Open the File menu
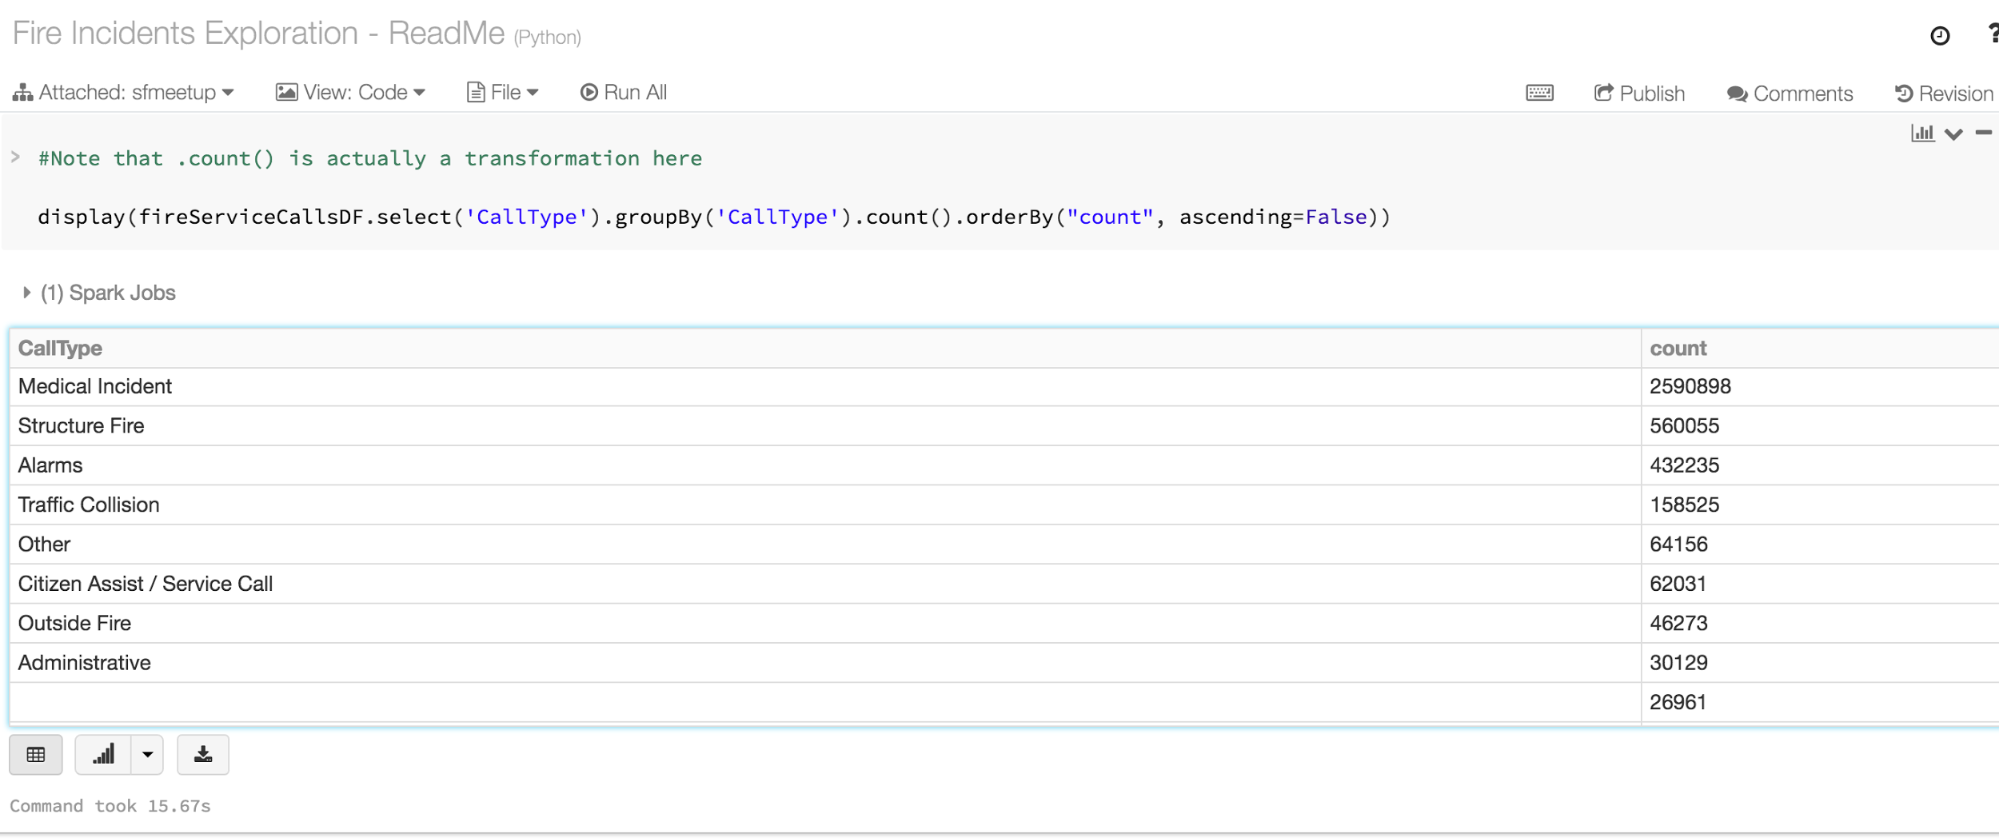Screen dimensions: 1999x840 click(x=503, y=93)
